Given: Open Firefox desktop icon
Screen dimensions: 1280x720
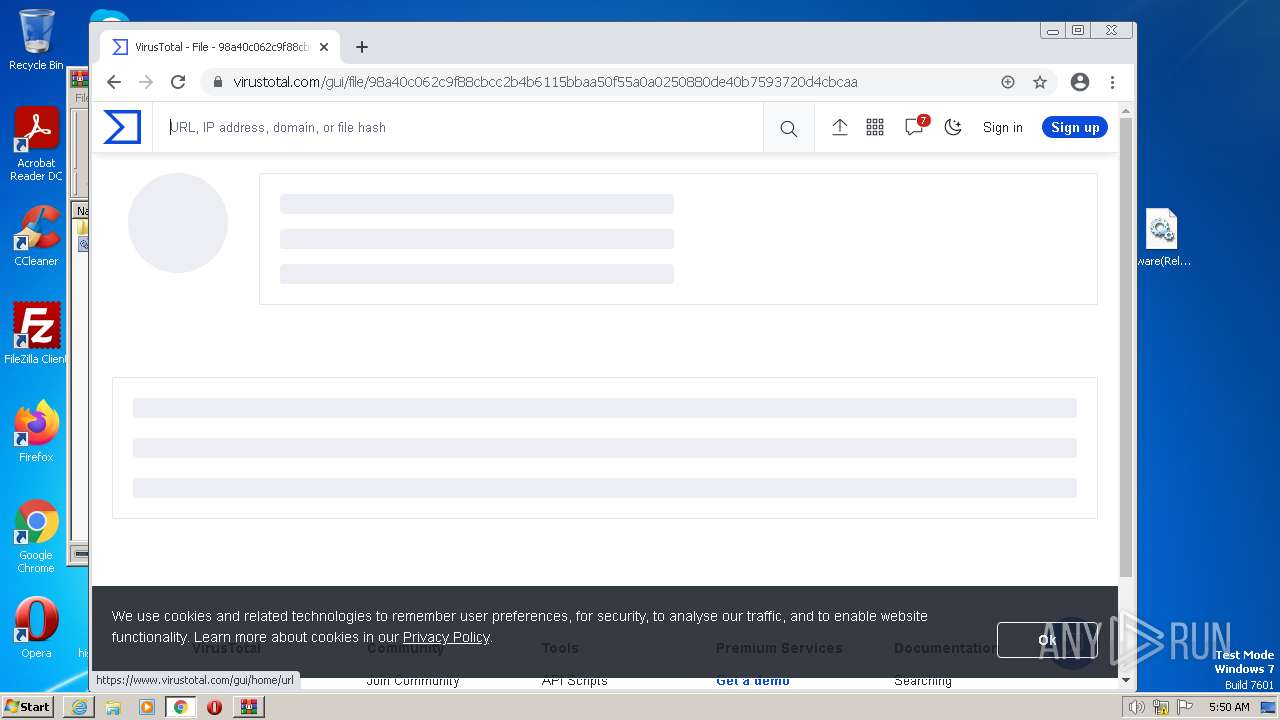Looking at the screenshot, I should click(x=36, y=432).
